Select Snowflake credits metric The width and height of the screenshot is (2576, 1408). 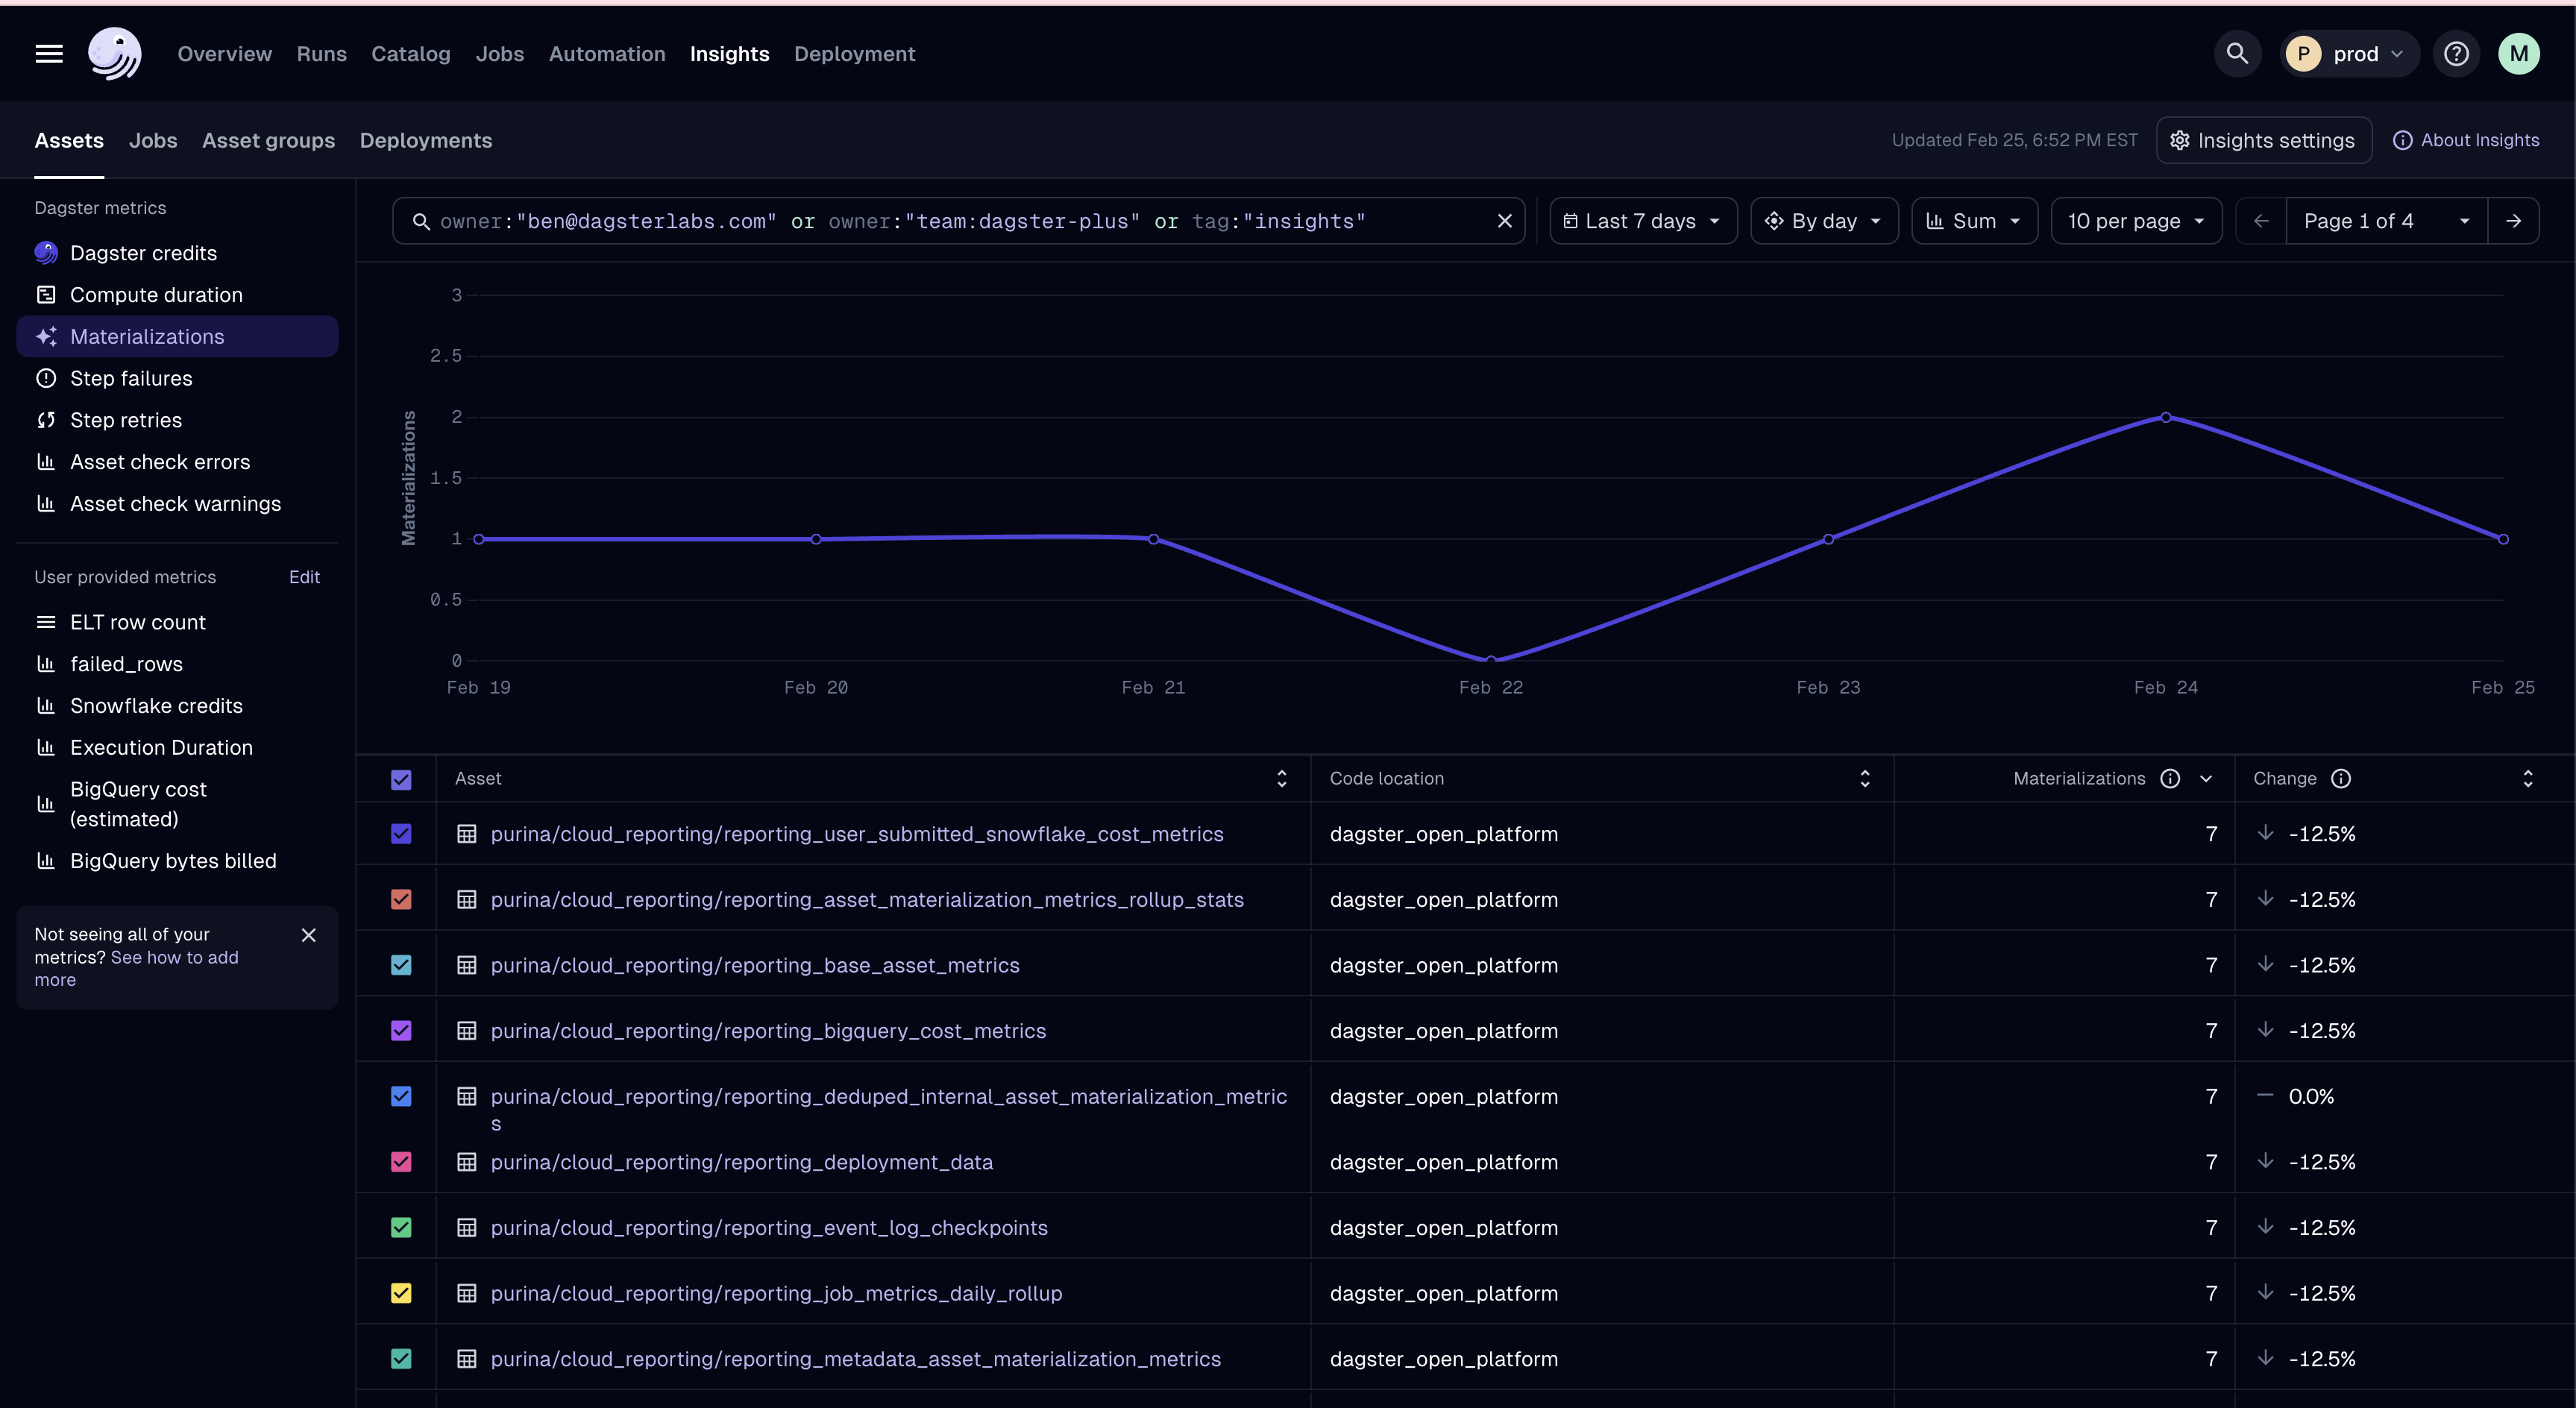click(177, 706)
